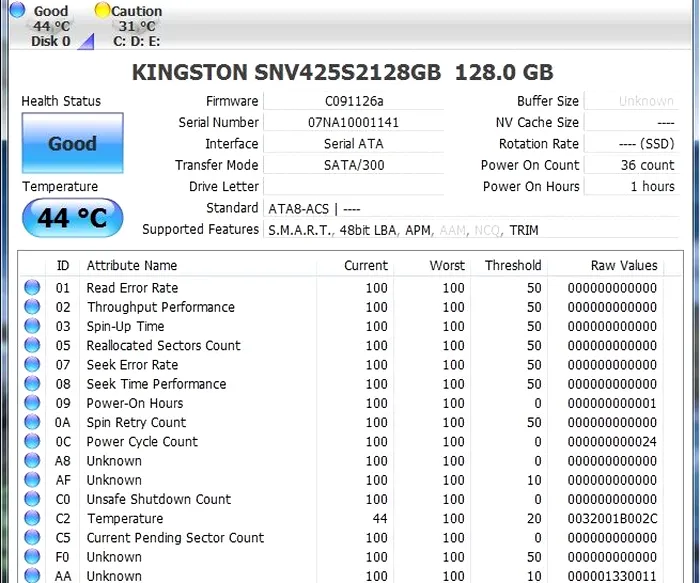
Task: Select the Seek Error Rate attribute text
Action: click(x=132, y=365)
